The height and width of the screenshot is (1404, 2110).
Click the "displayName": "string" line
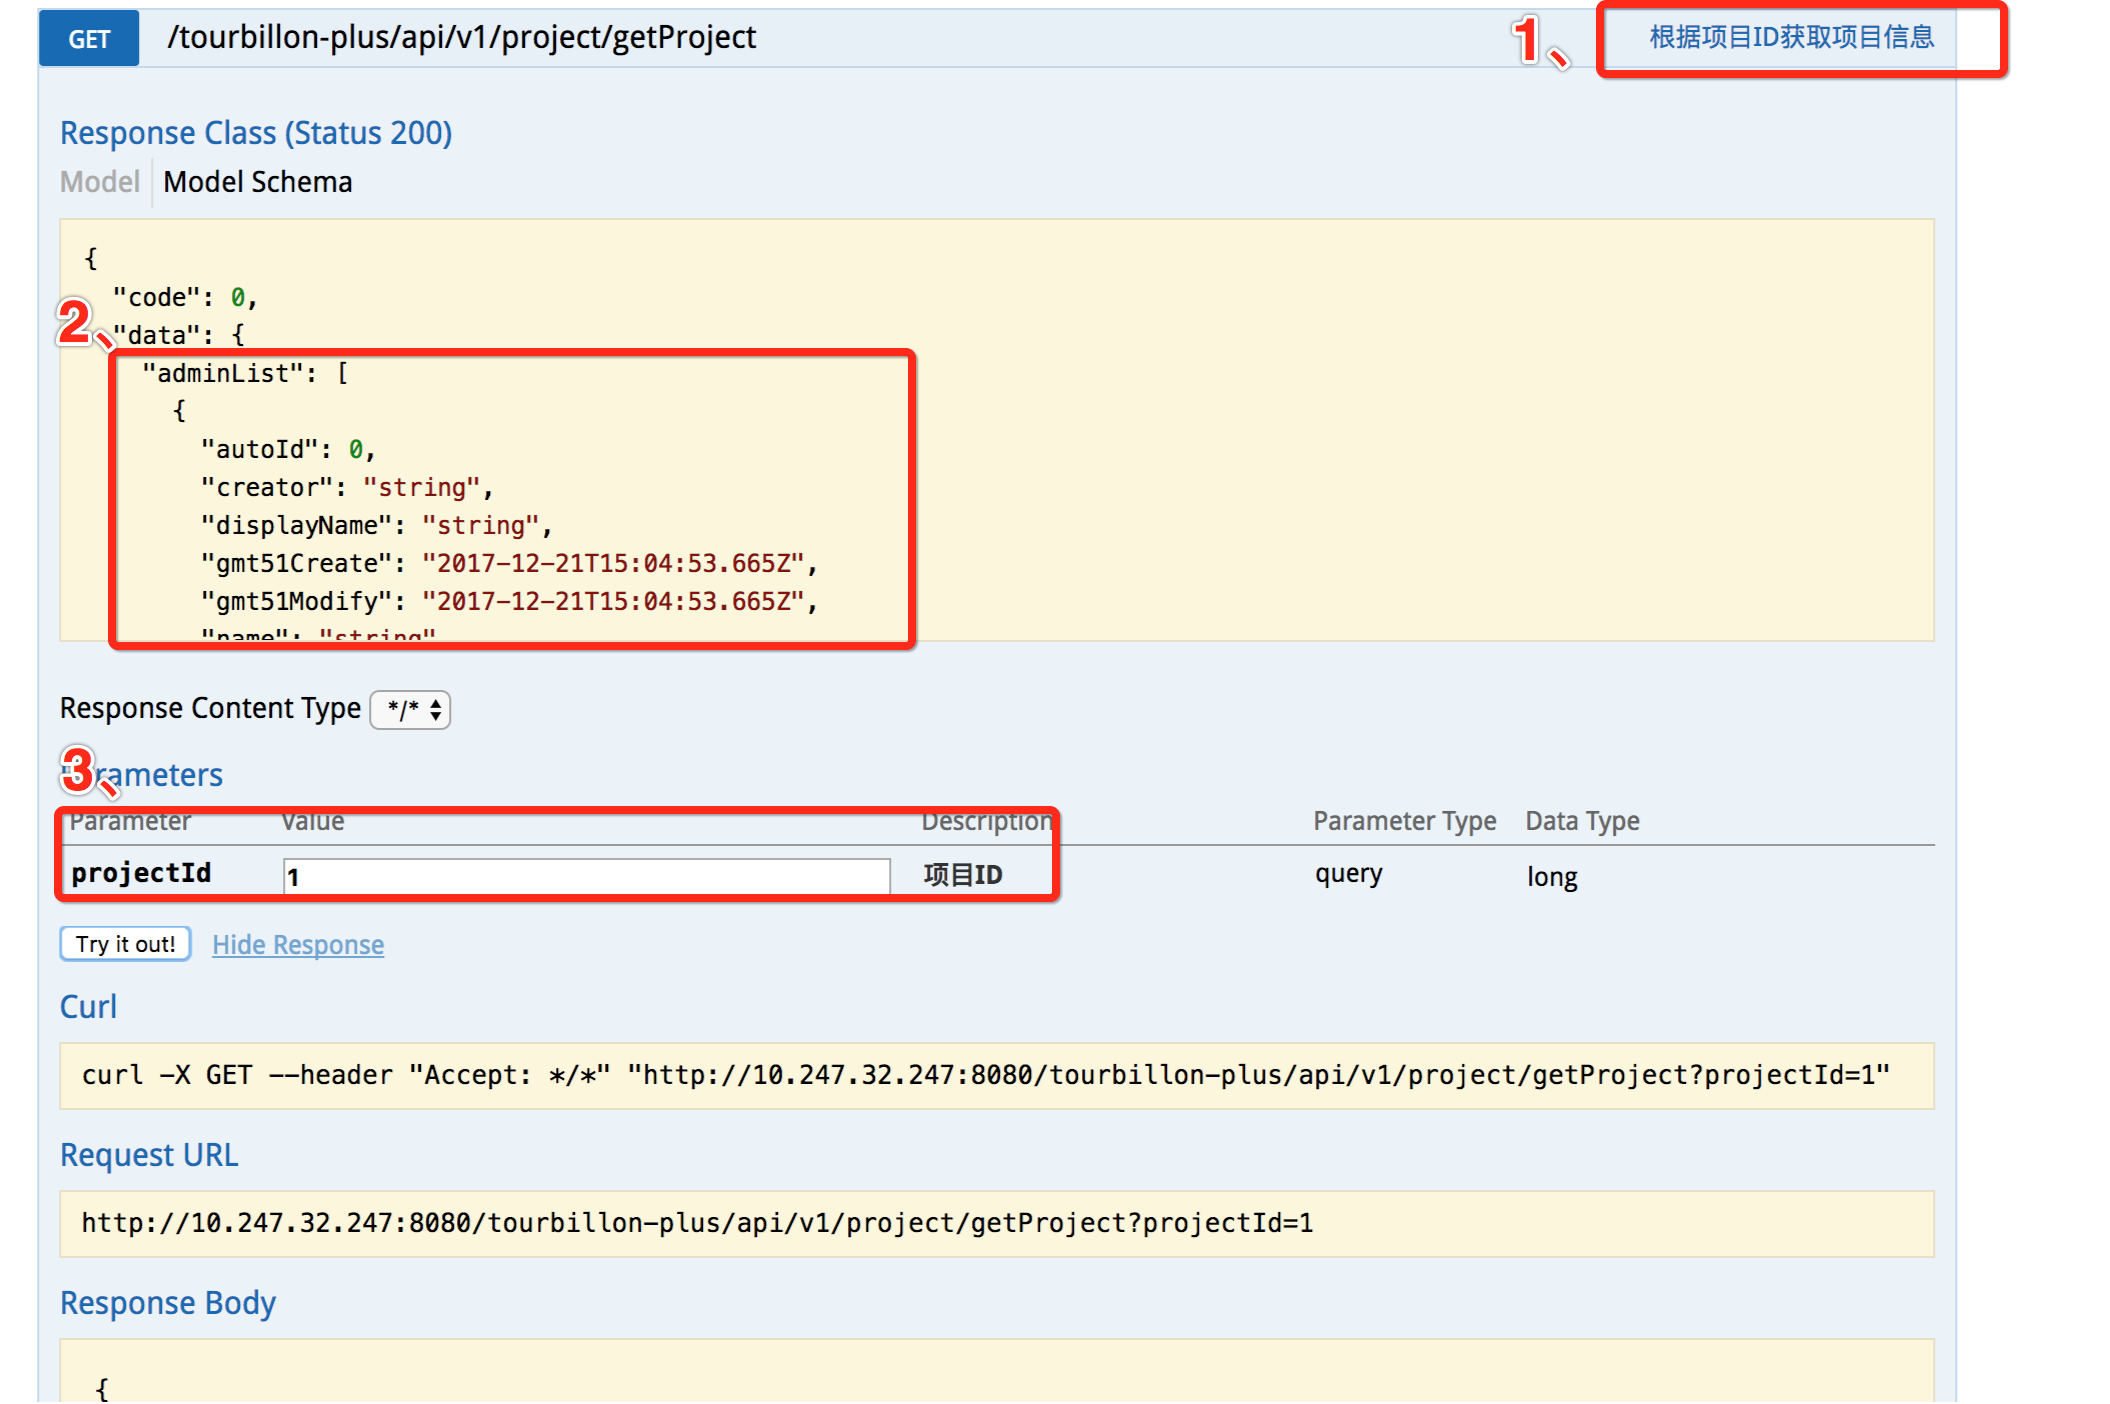click(377, 526)
